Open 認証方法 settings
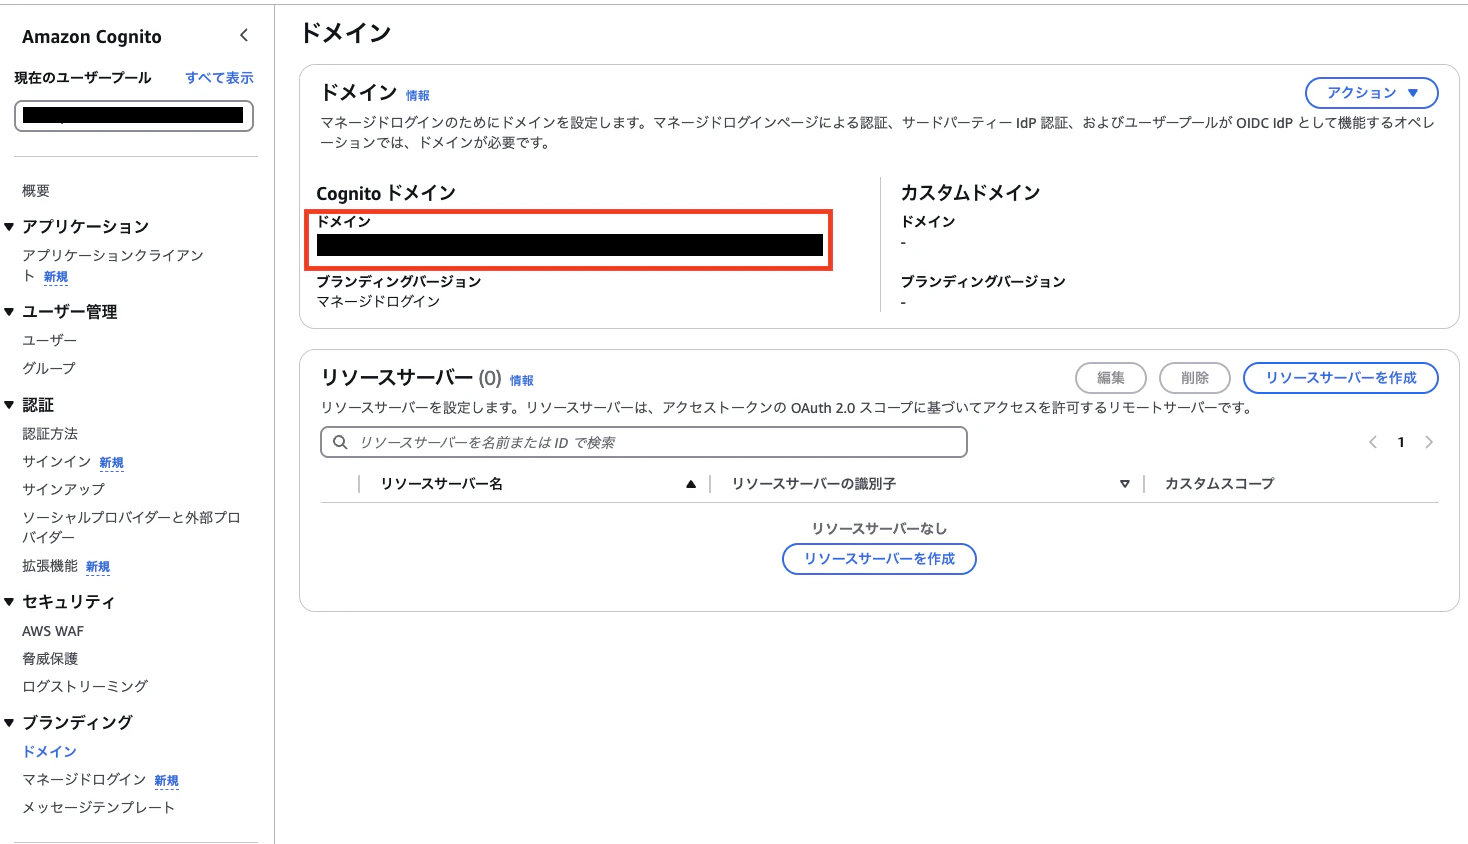Screen dimensions: 1468x844 [x=50, y=434]
